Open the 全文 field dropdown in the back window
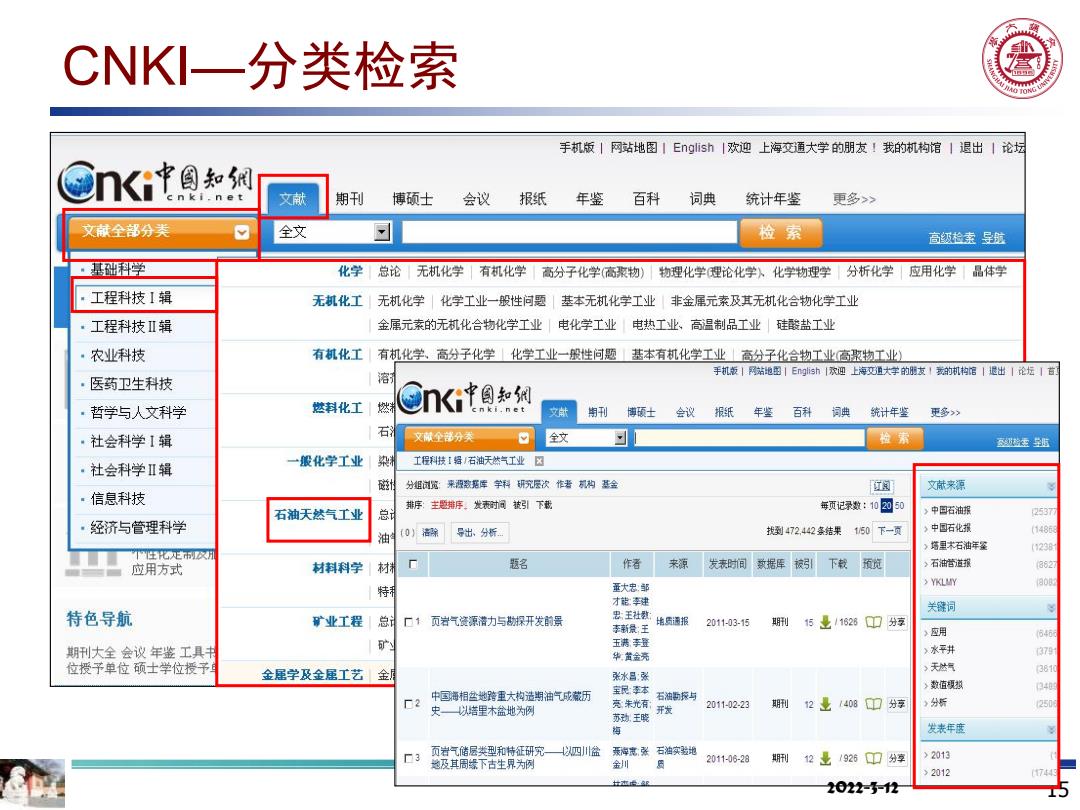 click(x=382, y=232)
